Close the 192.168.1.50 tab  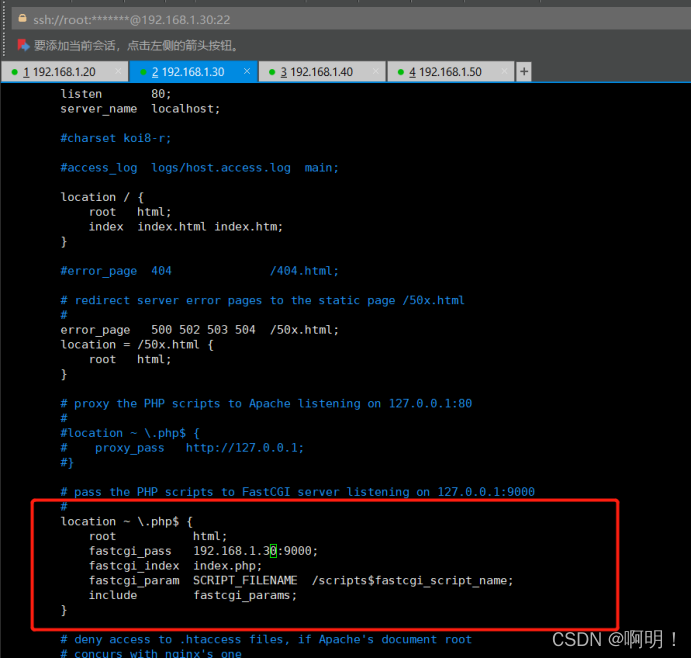[504, 71]
